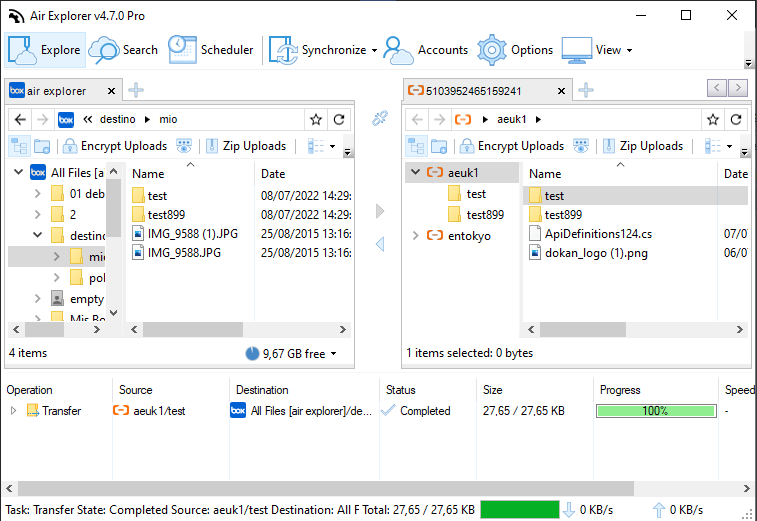Click destino in the left breadcrumb path
757x521 pixels.
pos(117,119)
